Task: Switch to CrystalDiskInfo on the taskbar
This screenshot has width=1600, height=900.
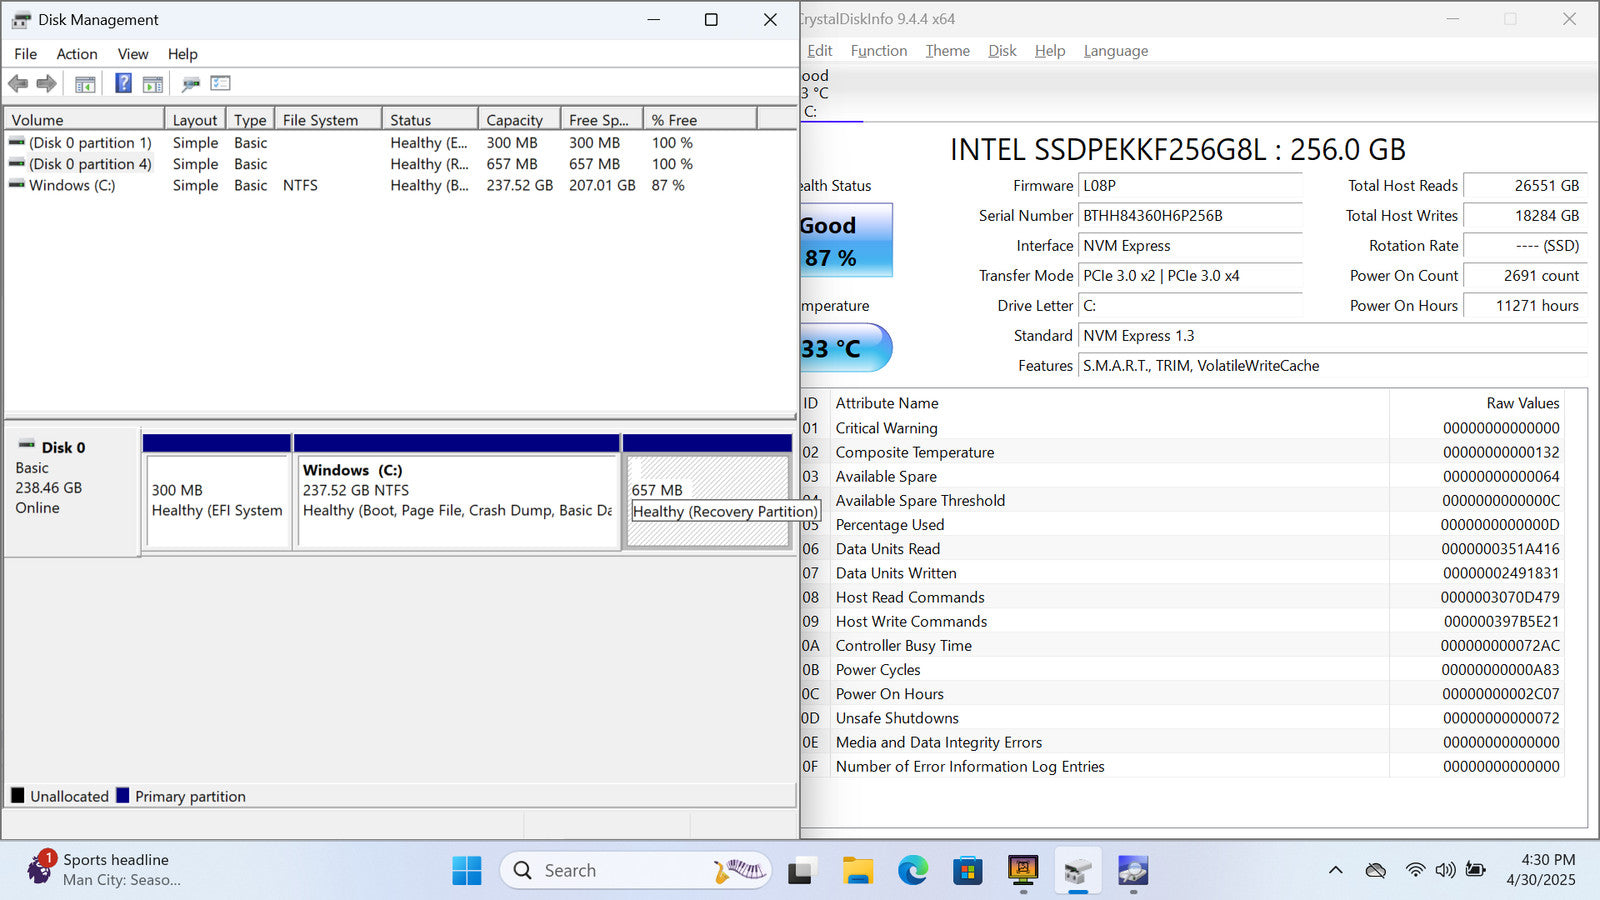Action: (x=1133, y=871)
